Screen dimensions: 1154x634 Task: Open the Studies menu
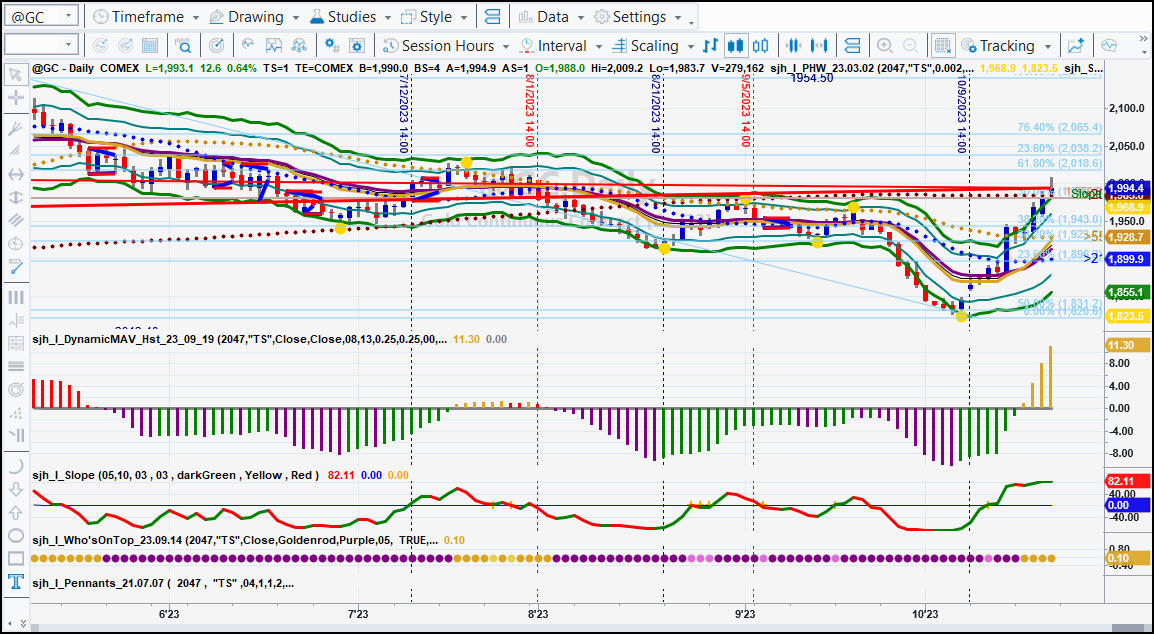pos(351,16)
